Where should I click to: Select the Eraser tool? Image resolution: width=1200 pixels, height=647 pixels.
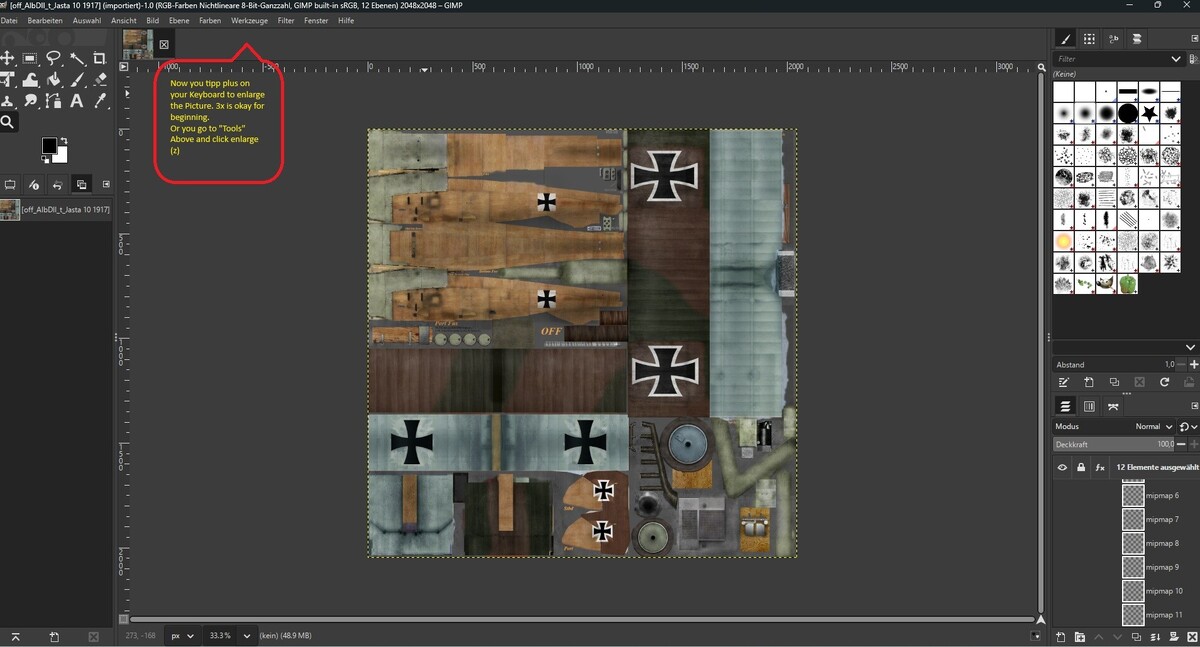tap(100, 80)
